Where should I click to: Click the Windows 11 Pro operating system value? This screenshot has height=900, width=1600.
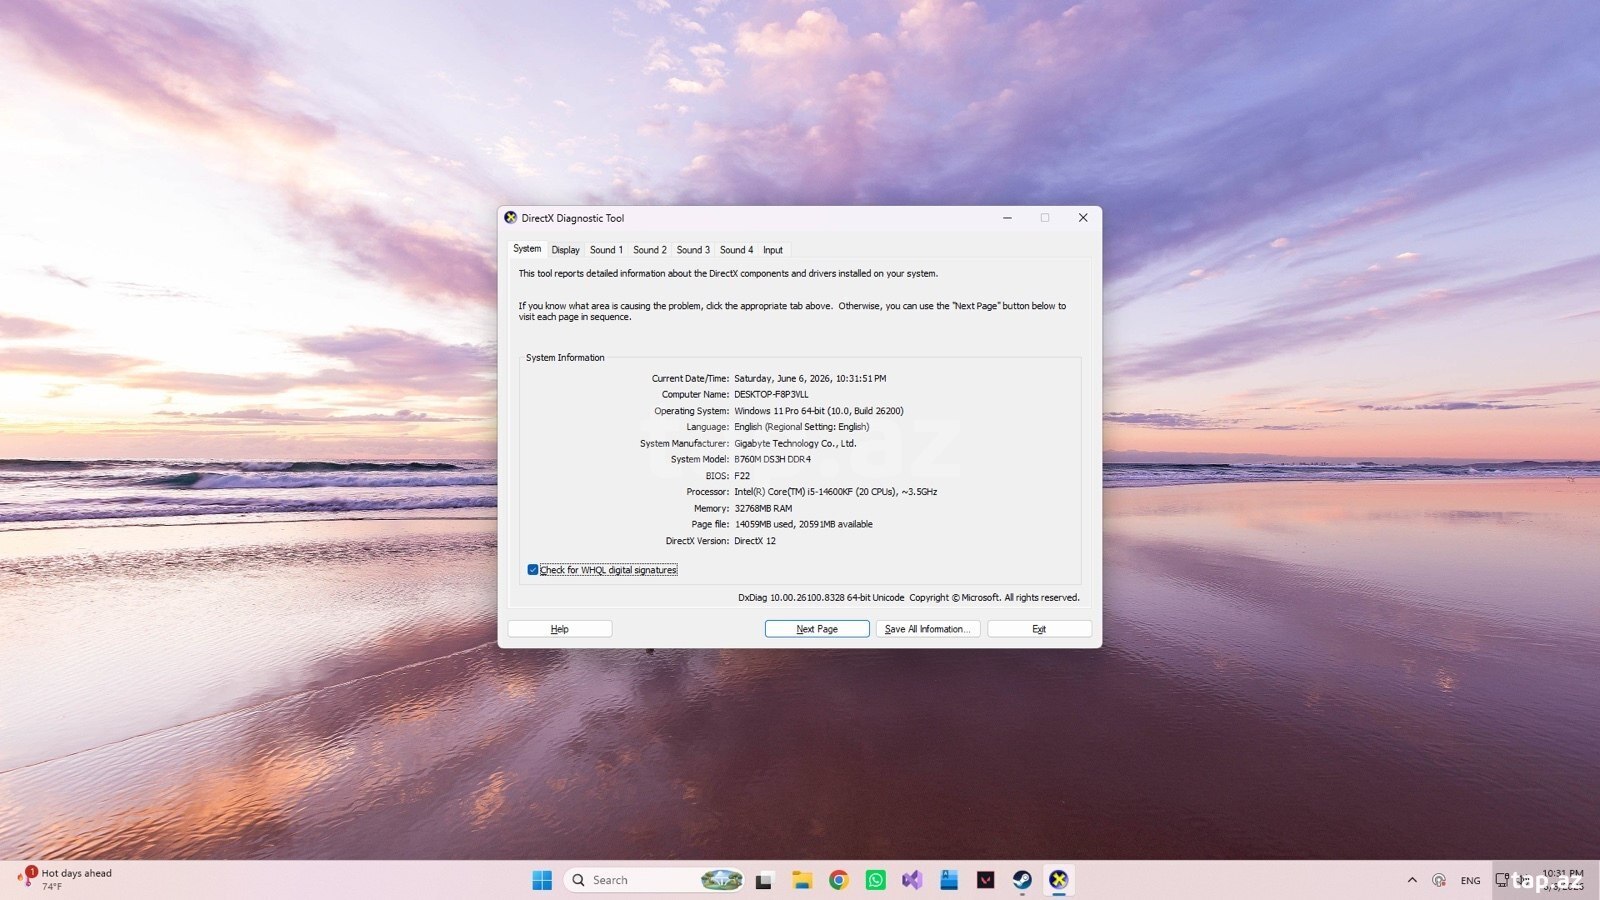coord(819,411)
